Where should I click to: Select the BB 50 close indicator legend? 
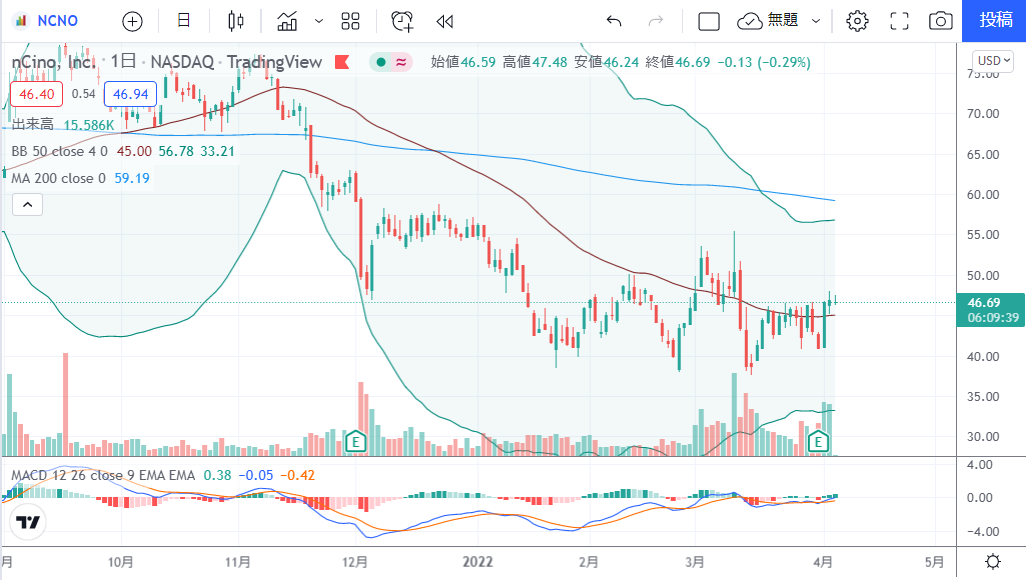point(60,151)
